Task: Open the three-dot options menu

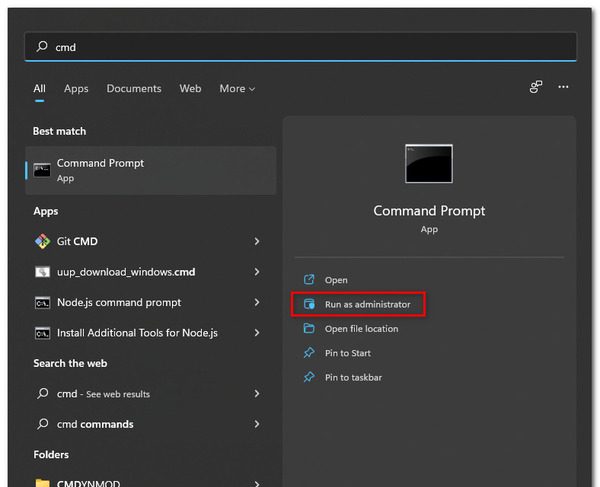Action: coord(563,87)
